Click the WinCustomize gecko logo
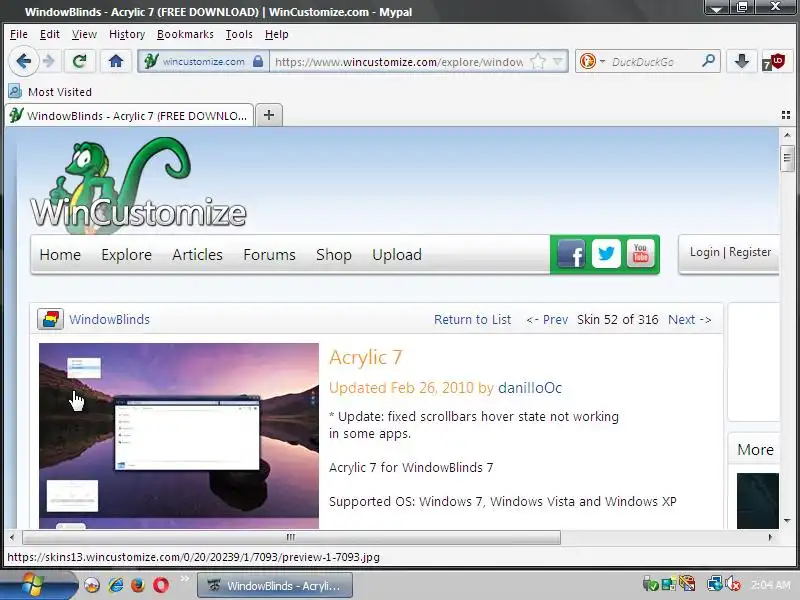 tap(138, 185)
